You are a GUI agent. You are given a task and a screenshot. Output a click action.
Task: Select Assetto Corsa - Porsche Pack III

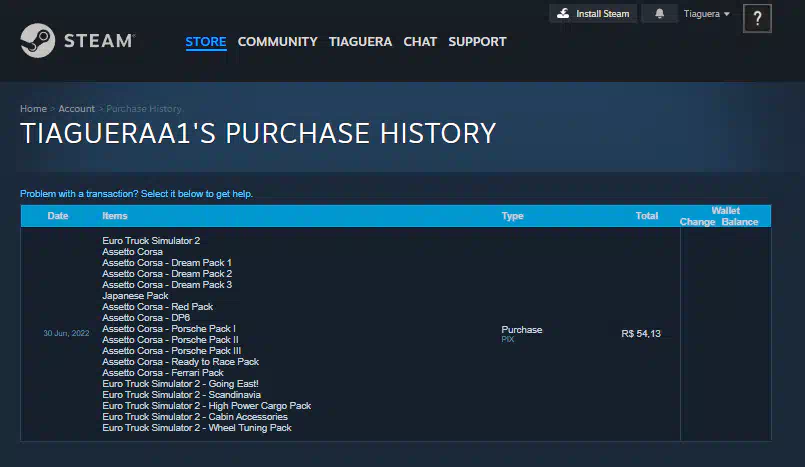tap(171, 351)
